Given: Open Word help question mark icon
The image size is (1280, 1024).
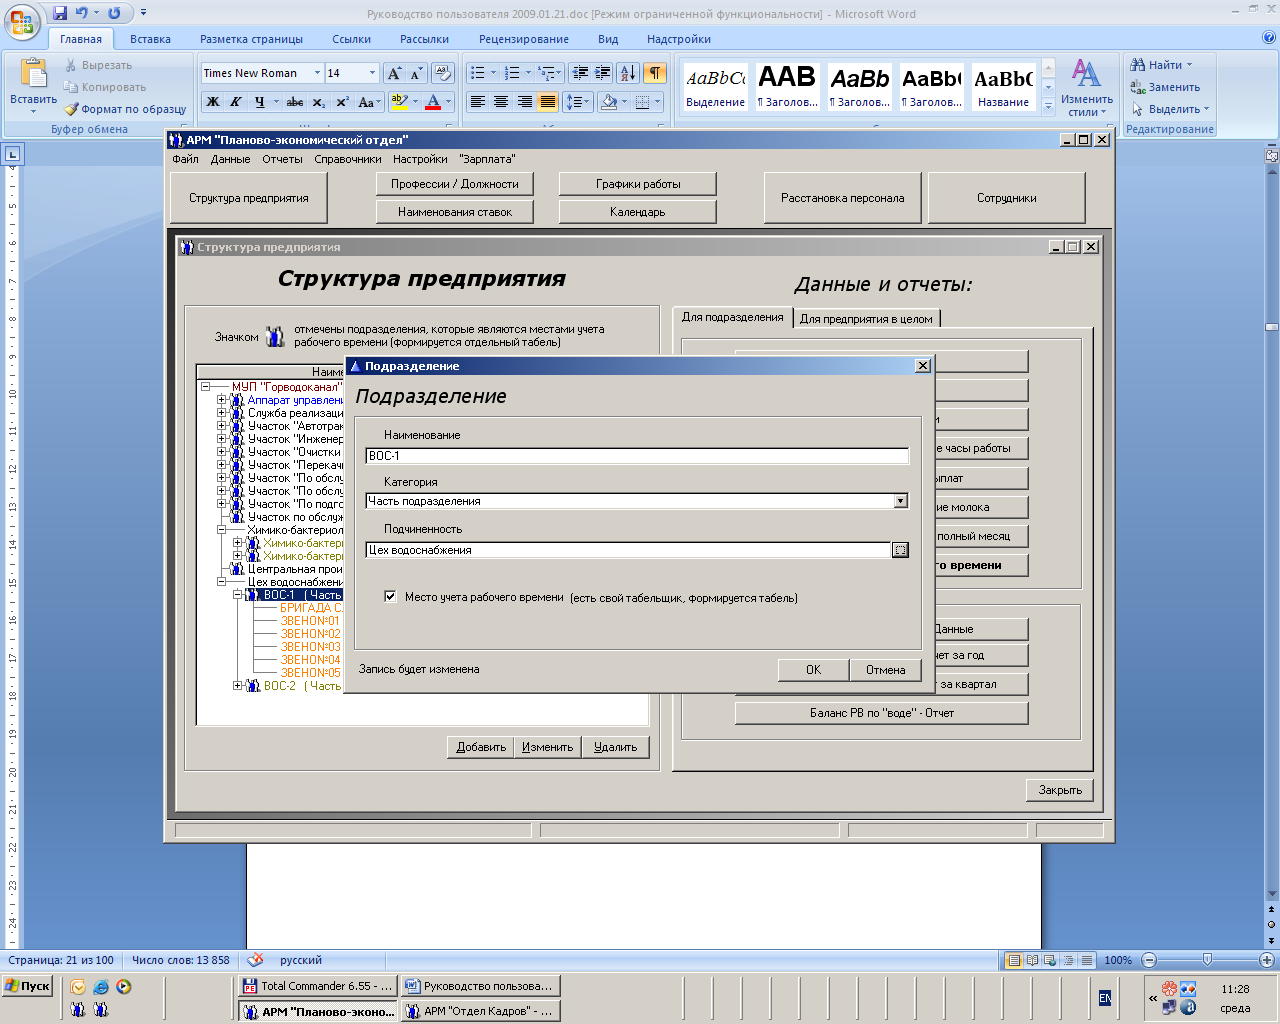Looking at the screenshot, I should [1269, 38].
